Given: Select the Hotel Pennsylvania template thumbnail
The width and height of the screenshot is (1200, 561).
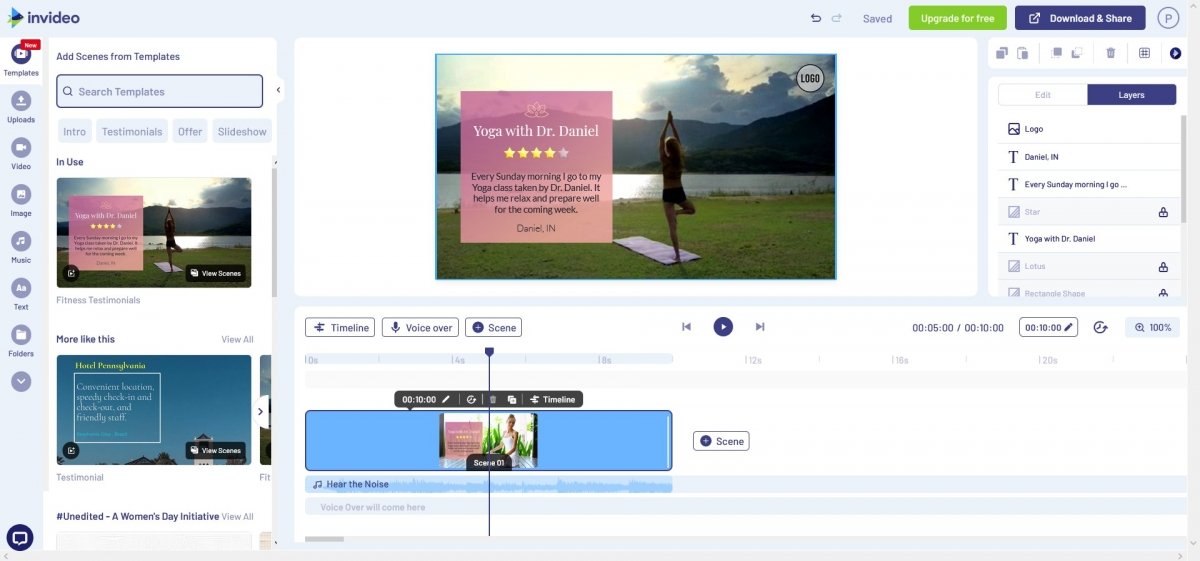Looking at the screenshot, I should pyautogui.click(x=154, y=410).
